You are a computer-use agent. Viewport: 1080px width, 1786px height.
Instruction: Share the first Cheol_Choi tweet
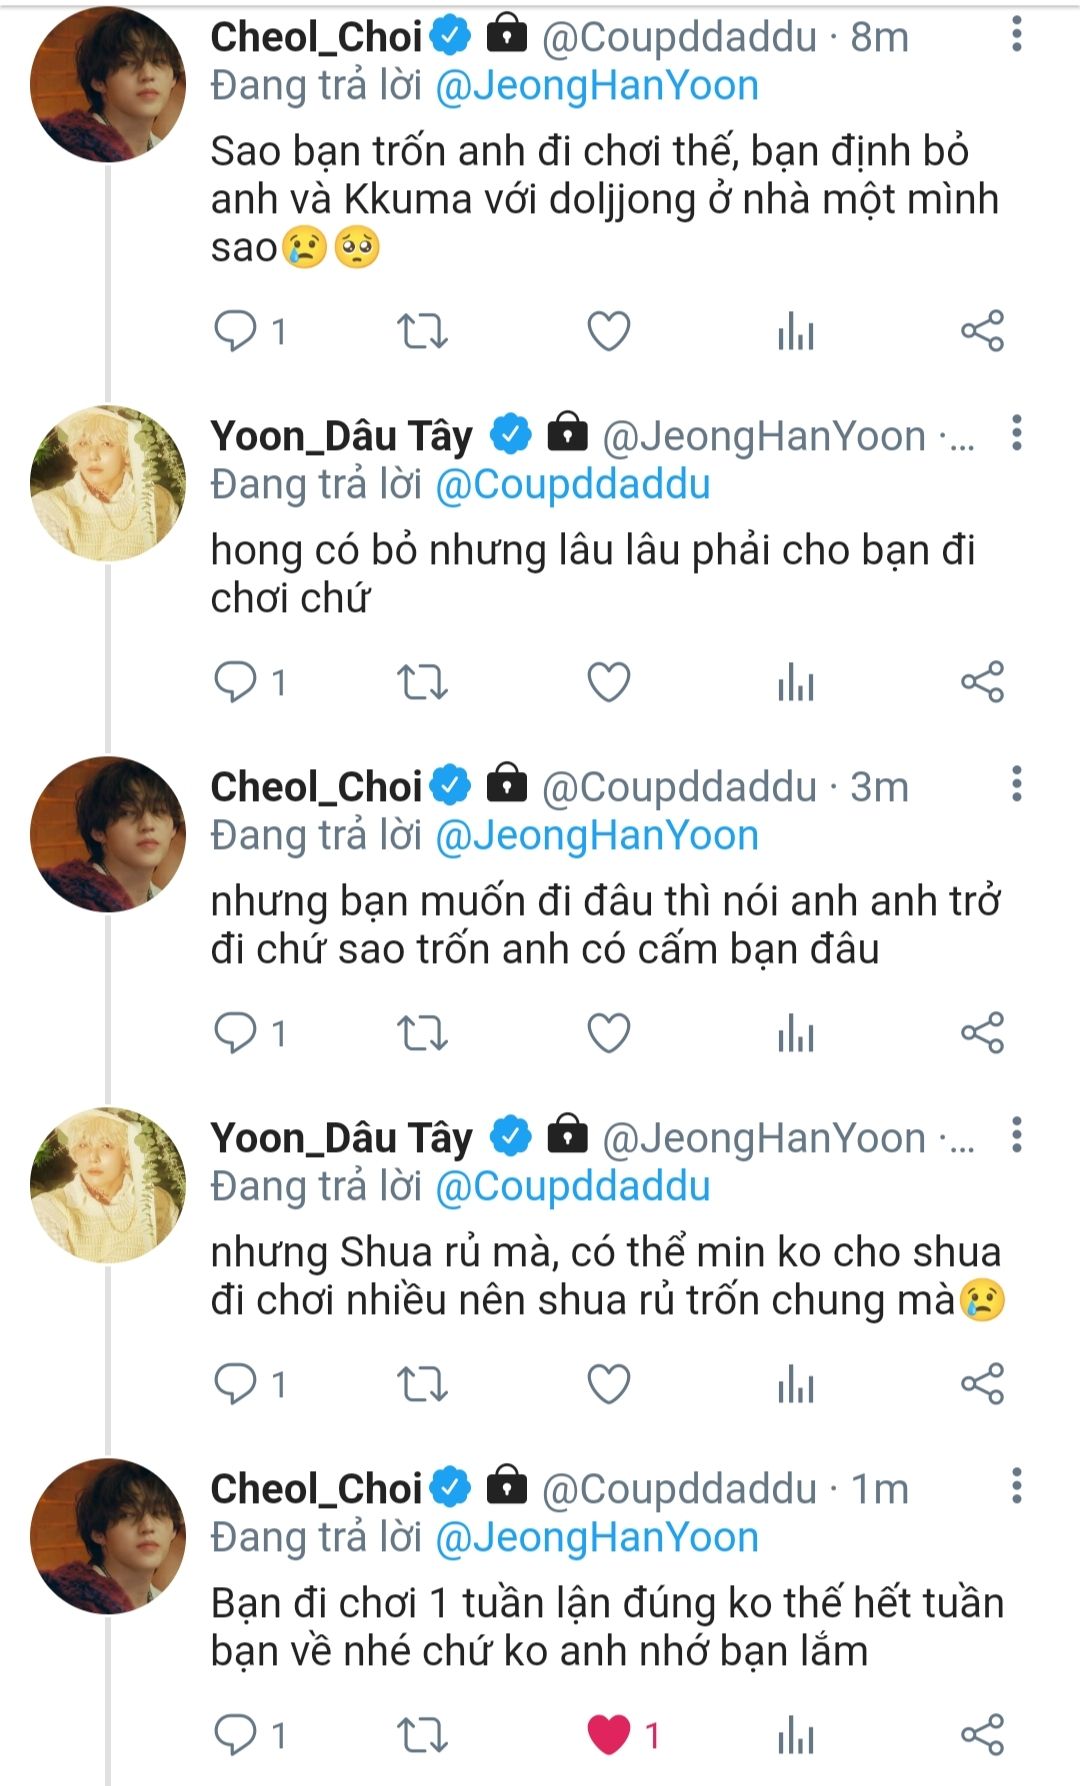click(x=982, y=331)
